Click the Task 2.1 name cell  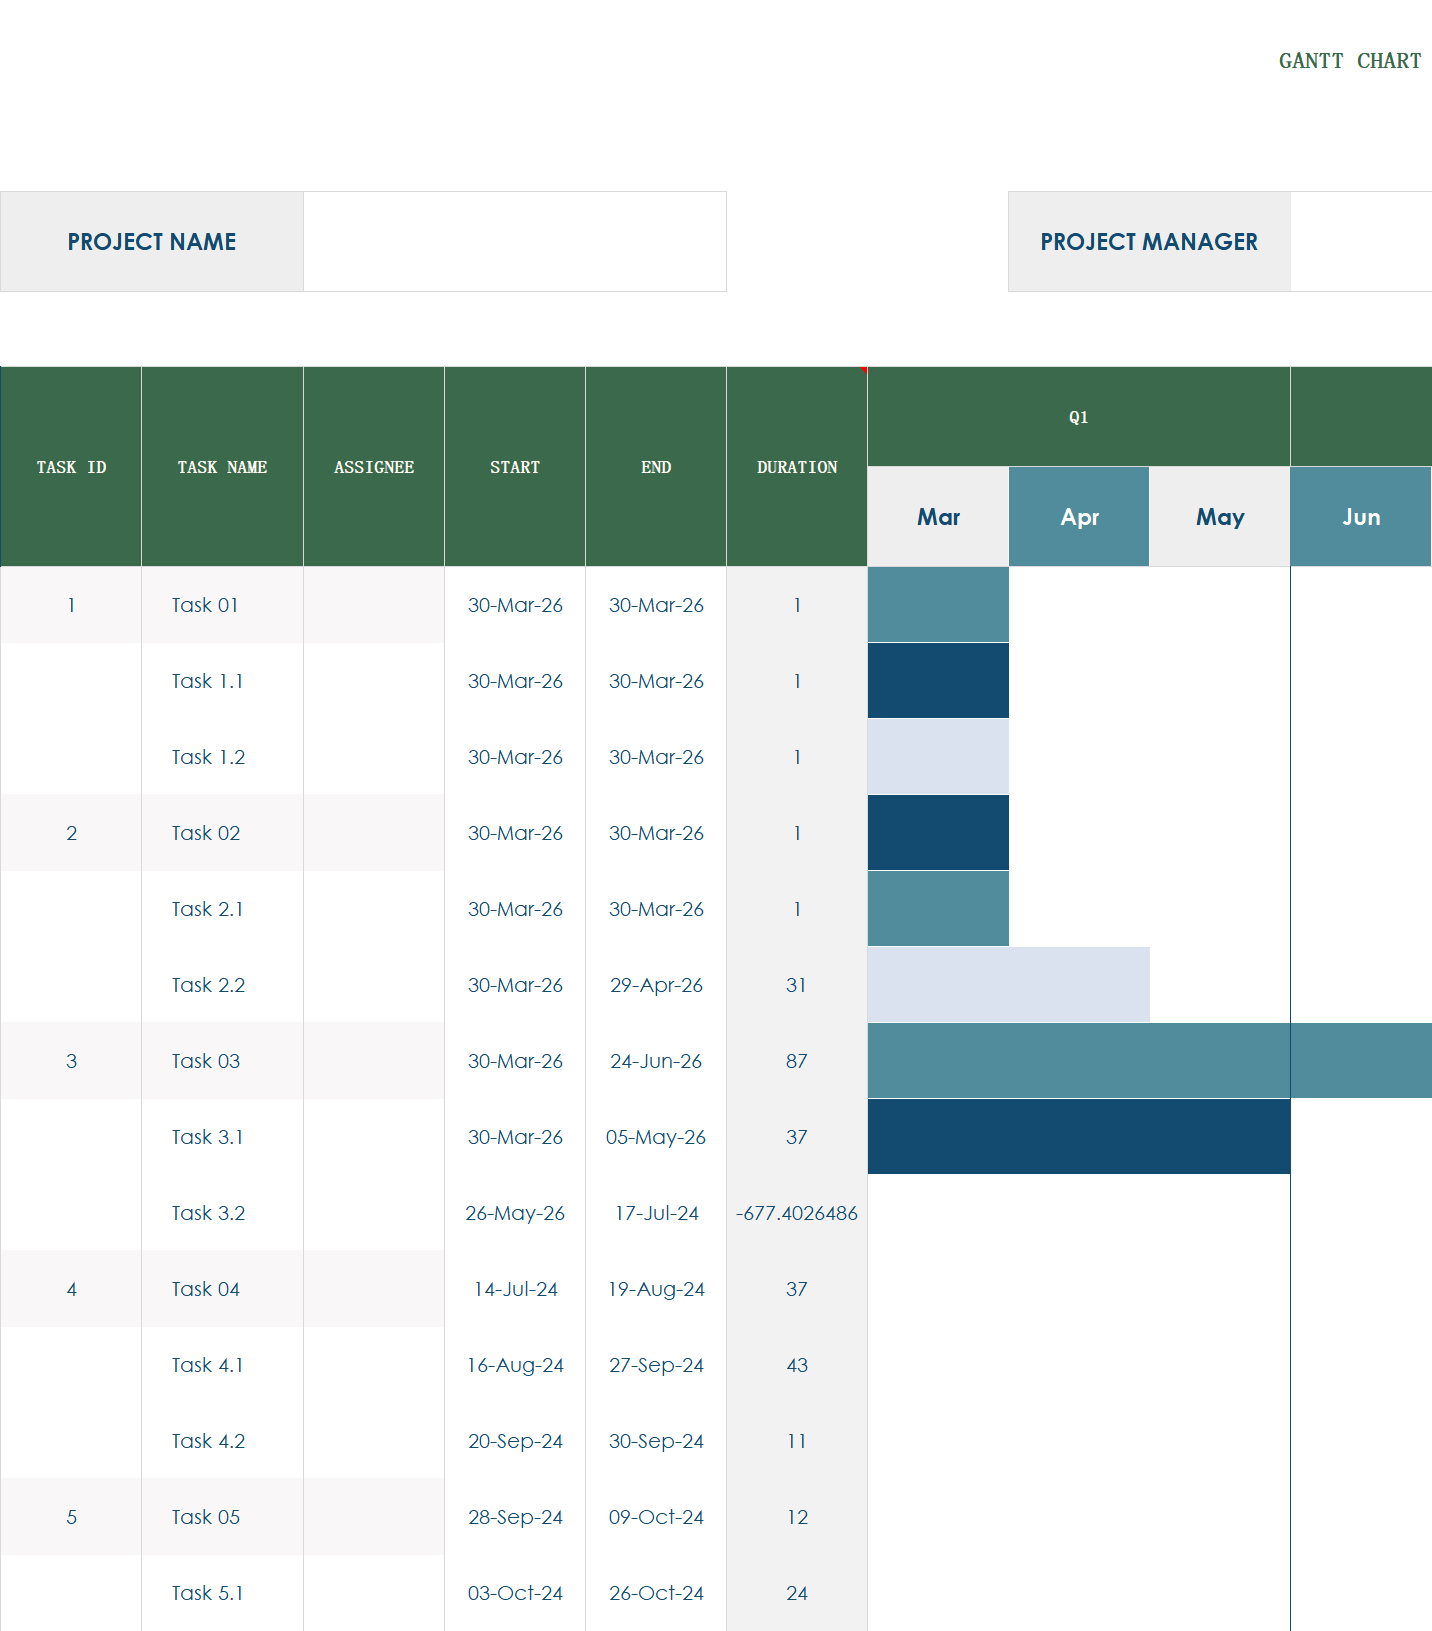pos(222,909)
